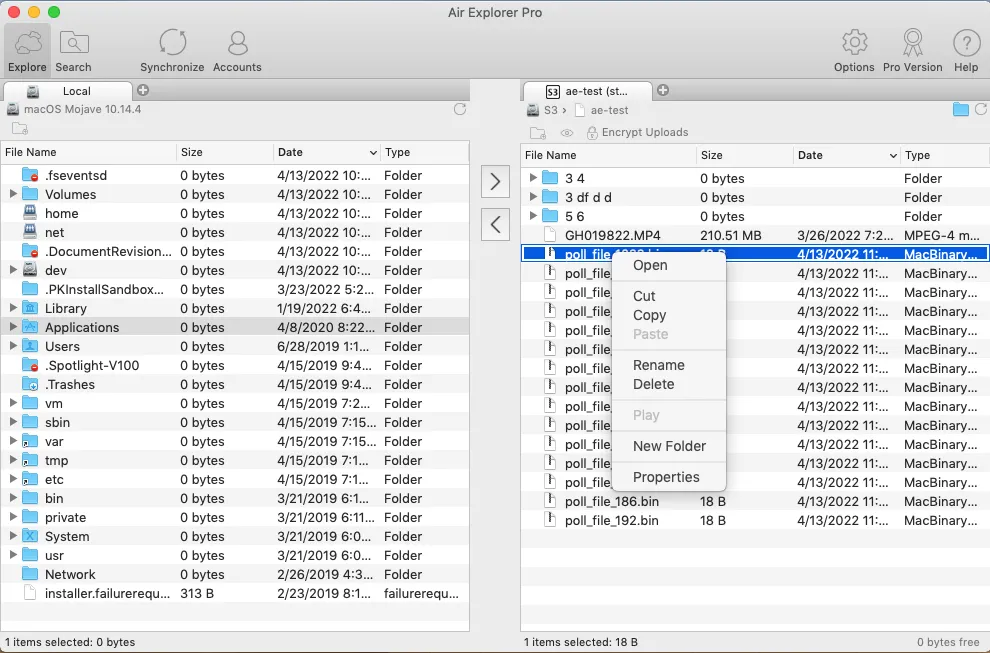This screenshot has height=653, width=990.
Task: Click the S3 drive icon in breadcrumb
Action: click(533, 111)
